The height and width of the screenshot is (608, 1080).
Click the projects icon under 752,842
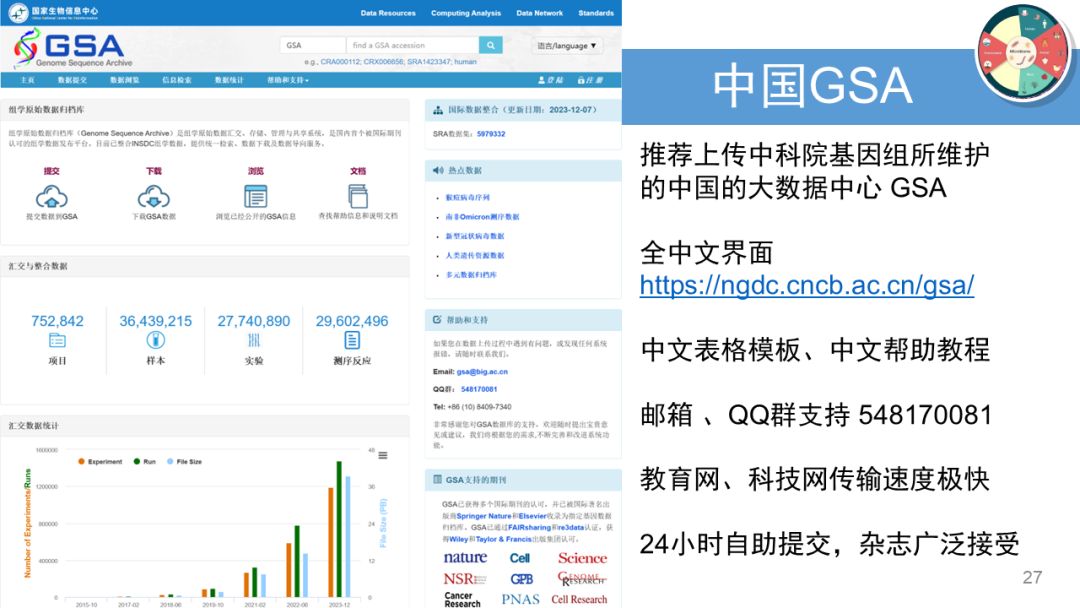click(x=57, y=340)
